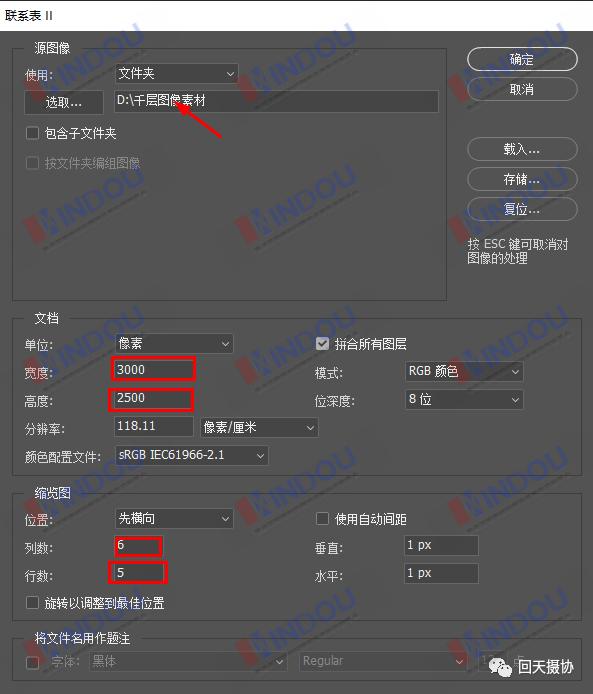Toggle 旋转以调整到最佳位置 checkbox
This screenshot has height=694, width=593.
[x=32, y=603]
